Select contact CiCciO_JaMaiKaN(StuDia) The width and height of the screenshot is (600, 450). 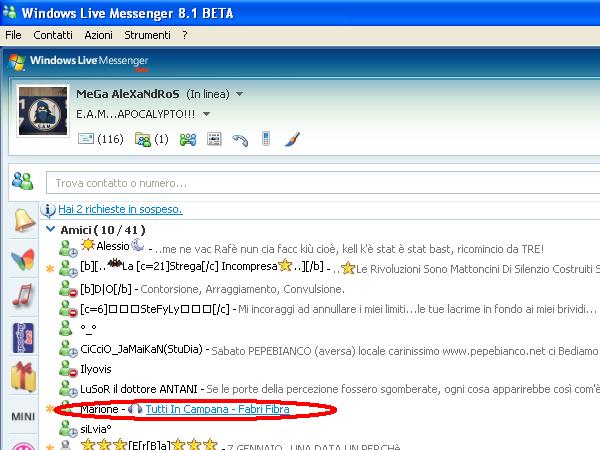(141, 349)
